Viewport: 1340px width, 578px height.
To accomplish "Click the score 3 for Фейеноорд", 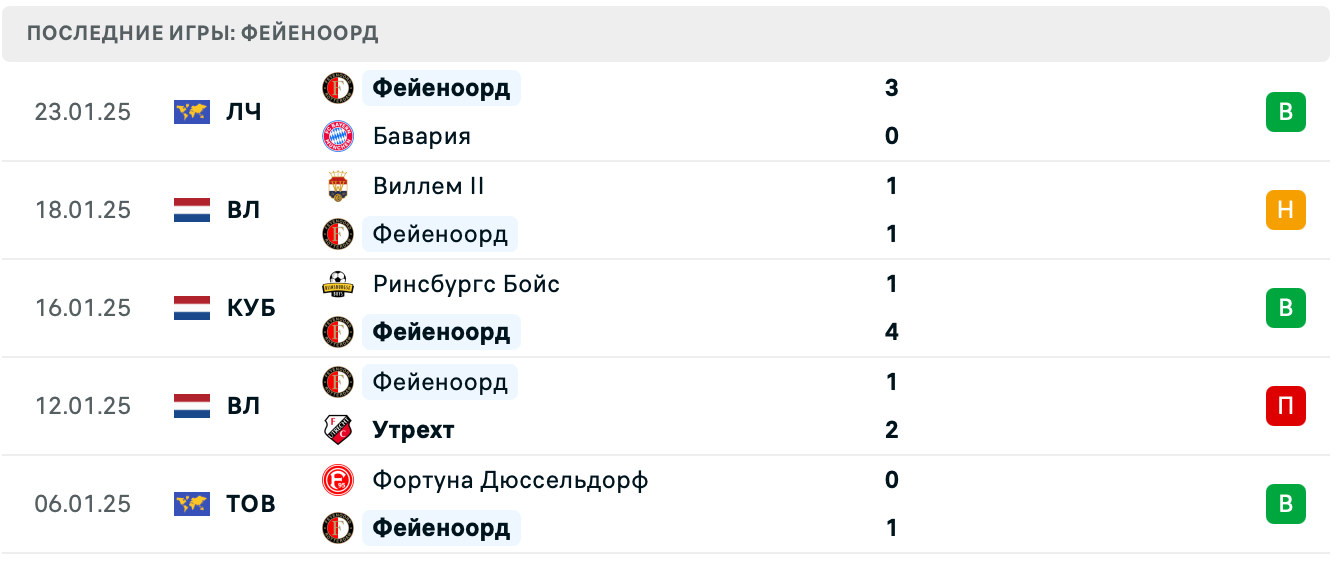I will pos(891,88).
